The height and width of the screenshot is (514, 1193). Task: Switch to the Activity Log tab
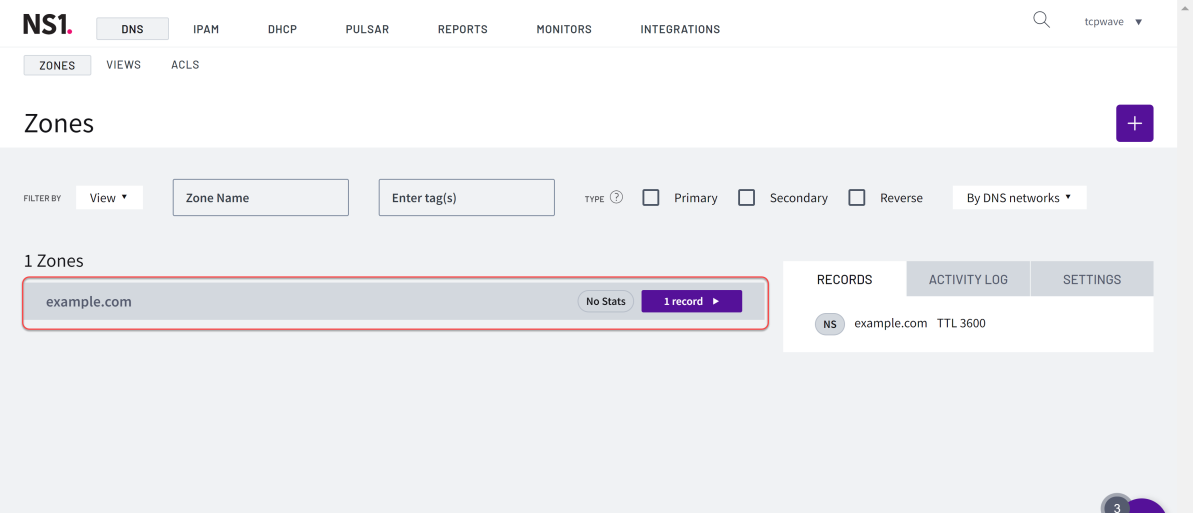968,279
